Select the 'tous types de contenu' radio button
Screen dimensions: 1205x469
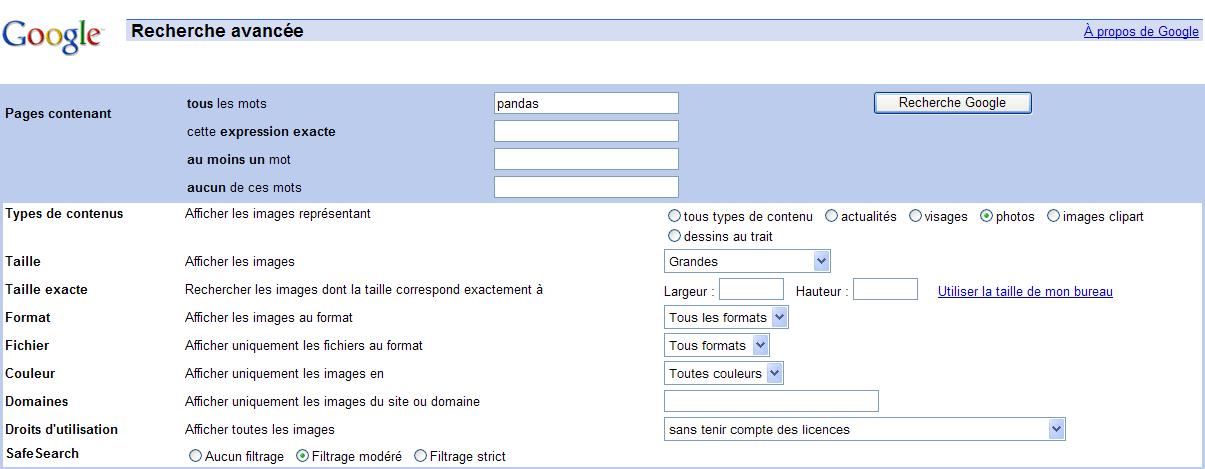(x=674, y=217)
